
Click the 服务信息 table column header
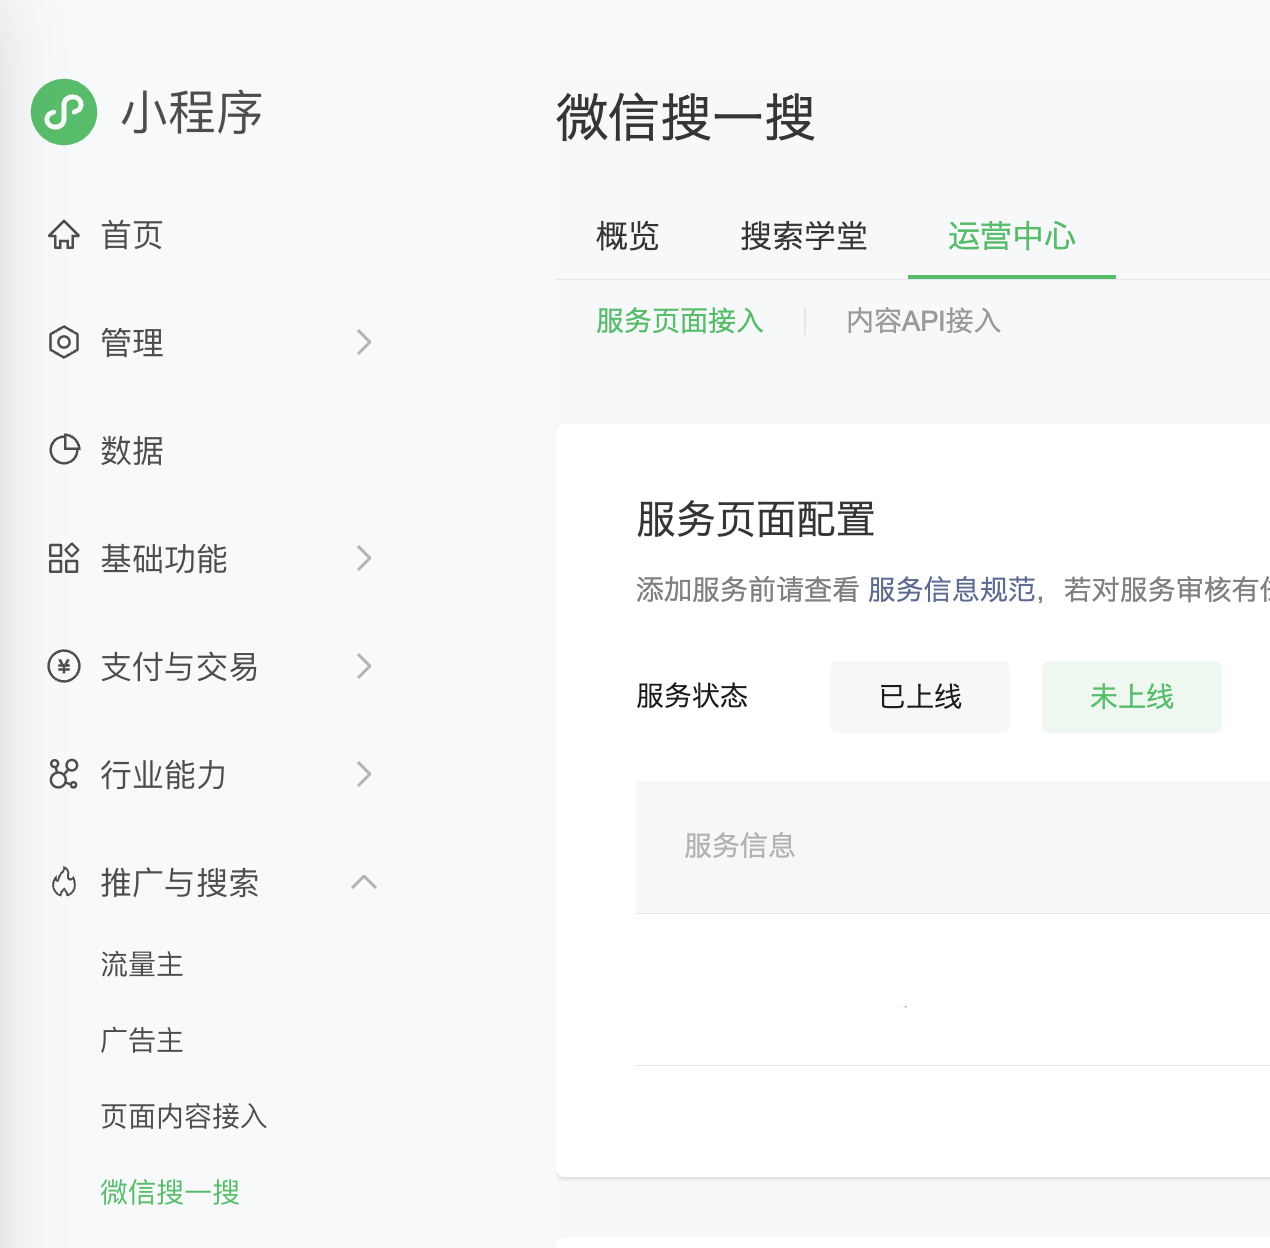click(x=740, y=846)
